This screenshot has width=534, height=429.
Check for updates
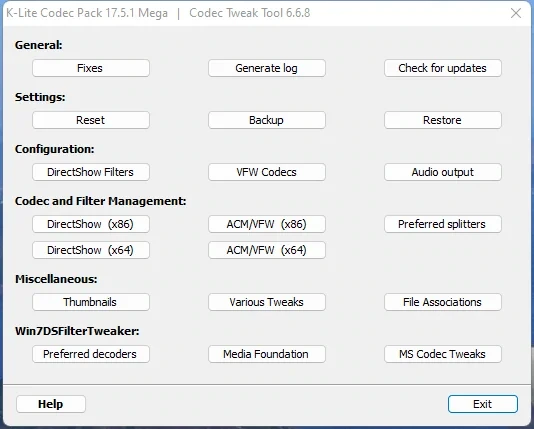click(x=443, y=68)
